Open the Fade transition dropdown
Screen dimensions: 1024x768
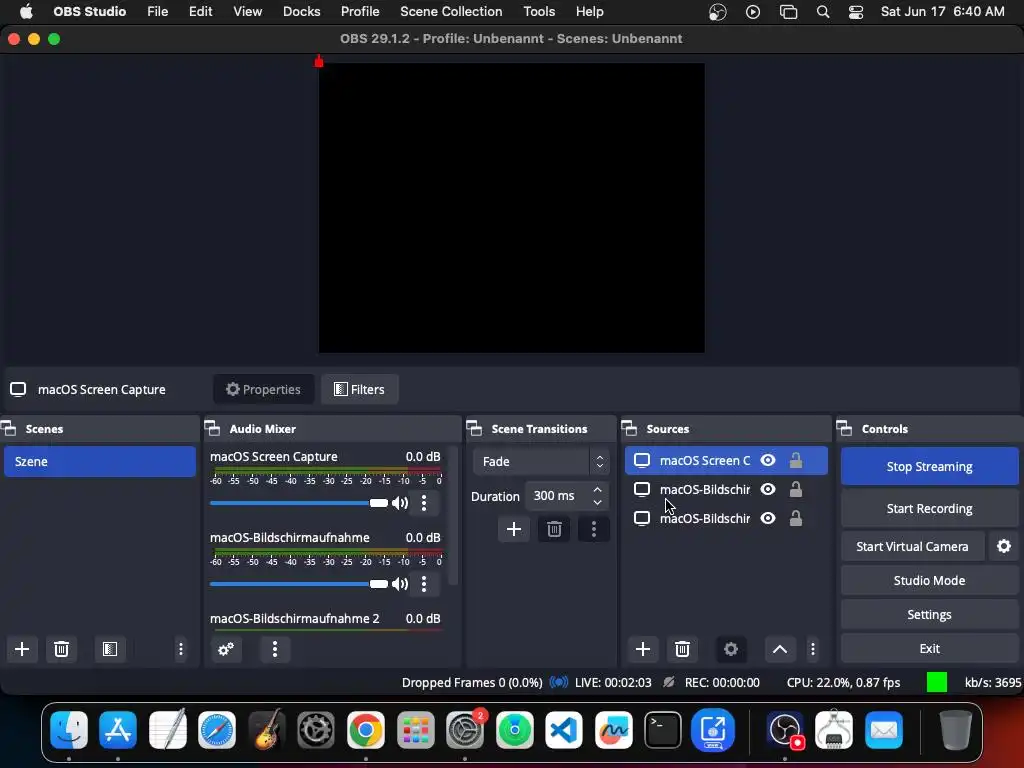pos(541,462)
